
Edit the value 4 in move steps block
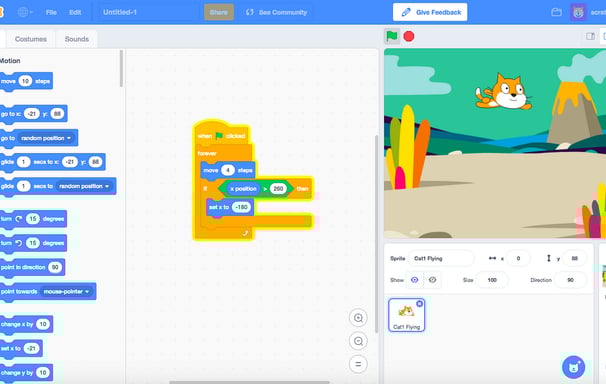228,170
